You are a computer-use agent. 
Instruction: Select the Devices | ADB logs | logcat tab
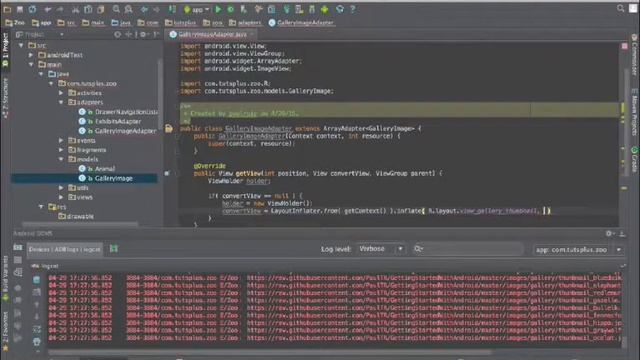[x=64, y=249]
